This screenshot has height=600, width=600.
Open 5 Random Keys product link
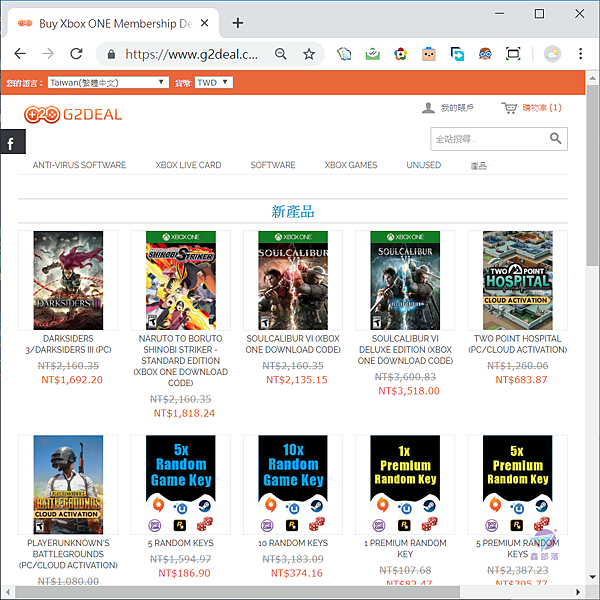[181, 543]
